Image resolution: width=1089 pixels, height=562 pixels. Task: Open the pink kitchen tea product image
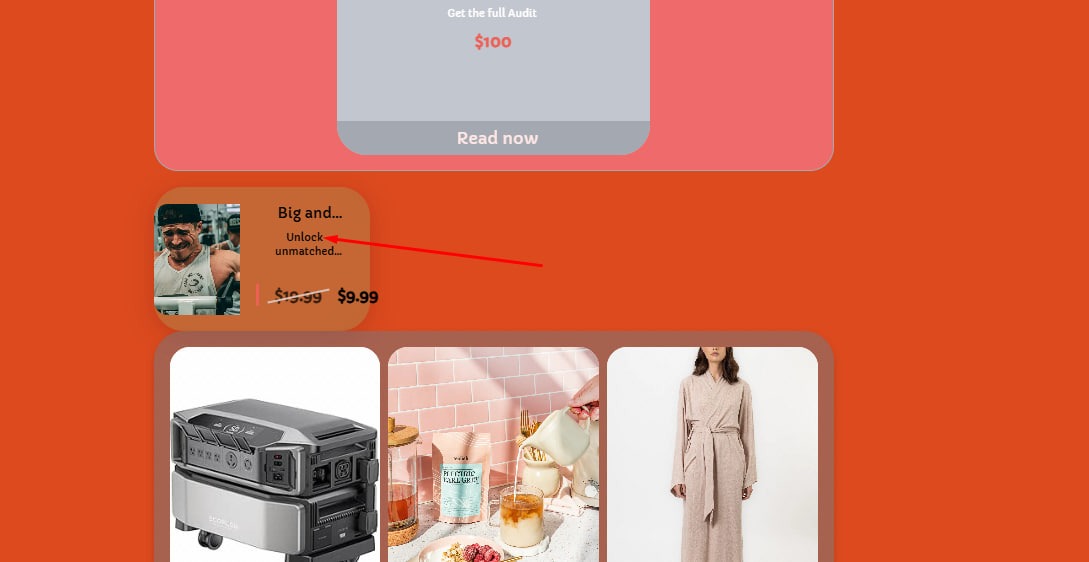(x=493, y=454)
